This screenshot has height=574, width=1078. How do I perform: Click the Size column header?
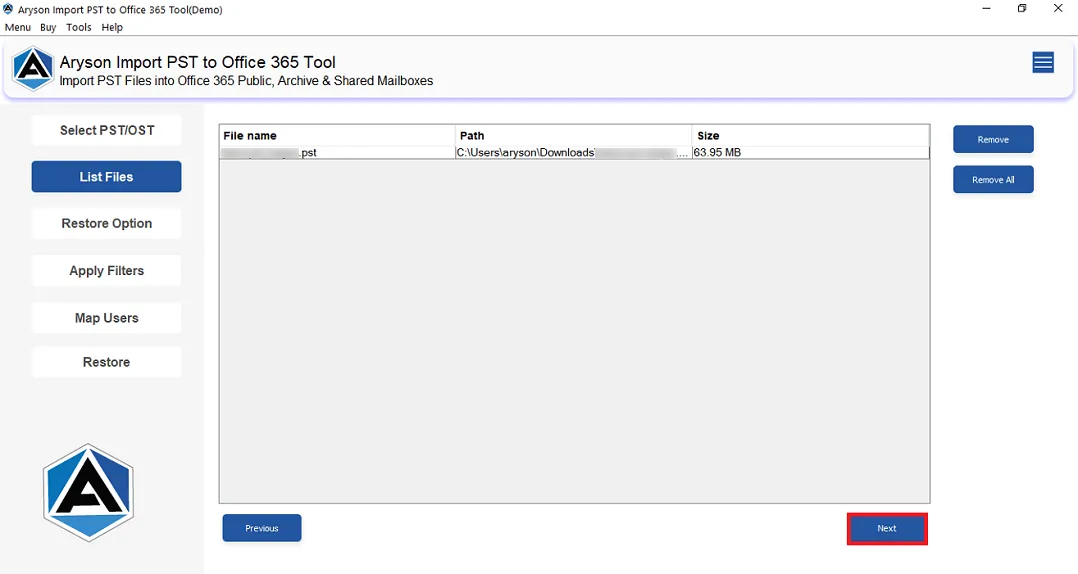coord(811,135)
